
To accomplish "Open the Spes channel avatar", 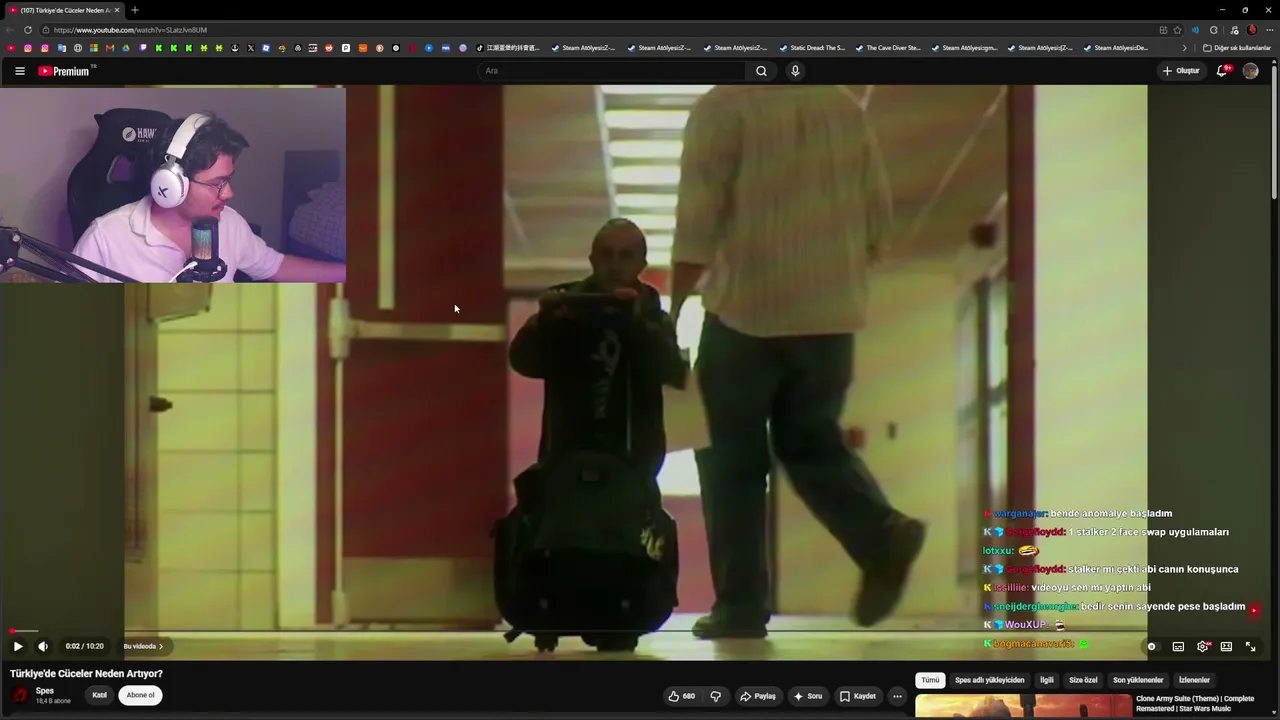I will (20, 695).
